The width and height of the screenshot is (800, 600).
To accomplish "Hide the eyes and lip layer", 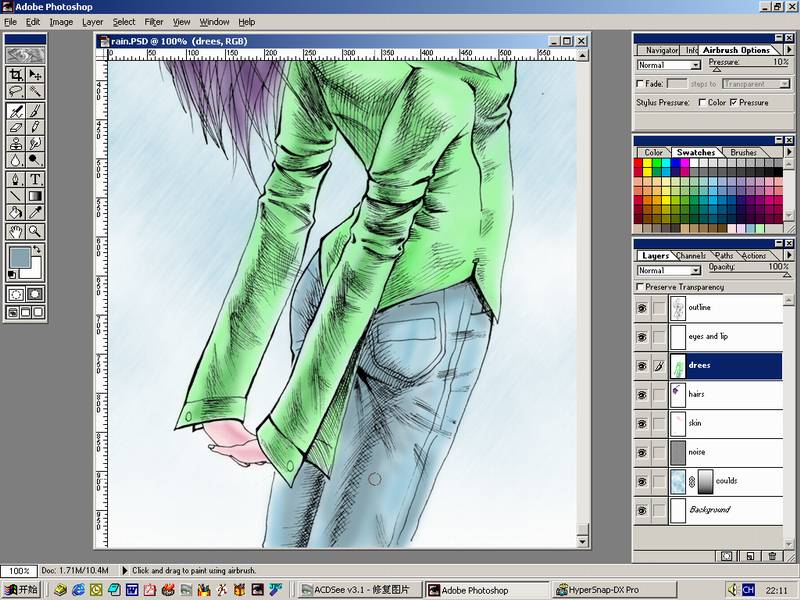I will click(642, 337).
